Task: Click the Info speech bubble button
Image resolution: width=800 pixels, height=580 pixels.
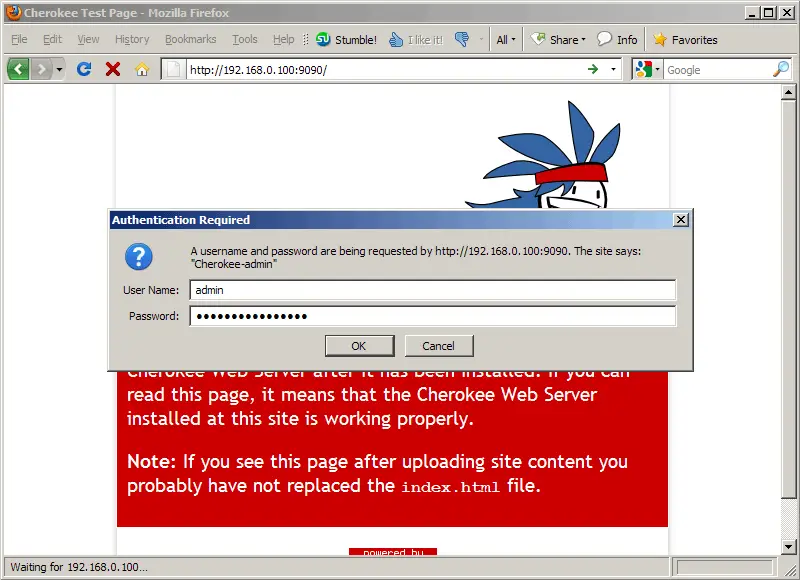Action: point(617,39)
